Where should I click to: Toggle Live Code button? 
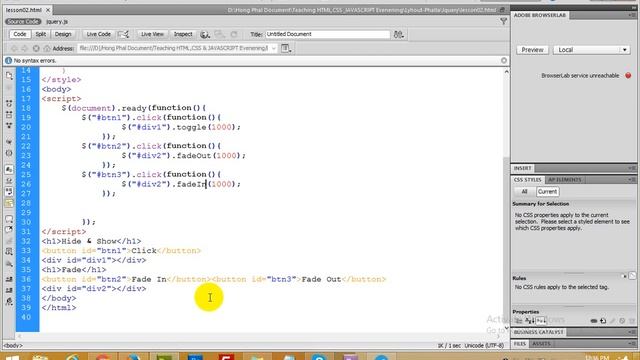click(x=98, y=34)
